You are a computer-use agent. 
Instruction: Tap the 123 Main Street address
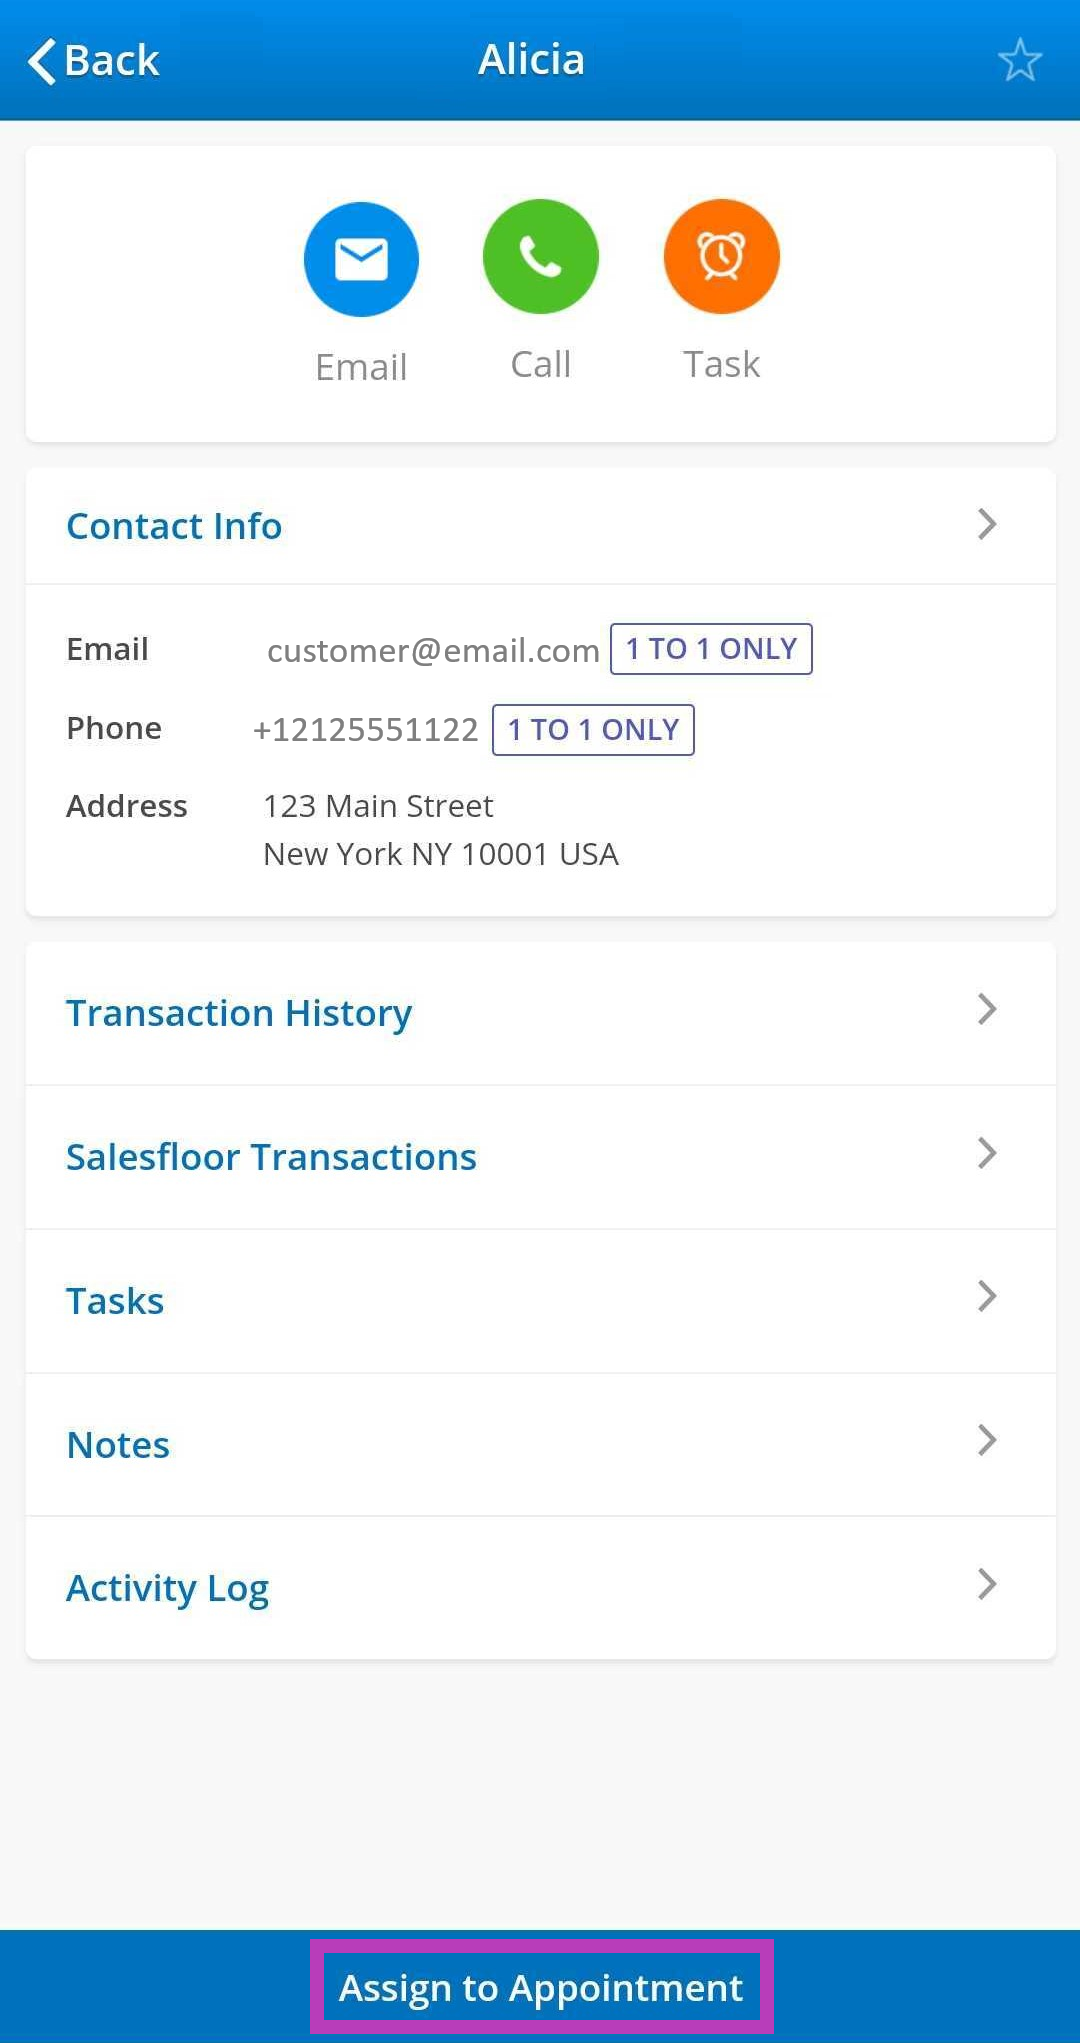click(378, 806)
